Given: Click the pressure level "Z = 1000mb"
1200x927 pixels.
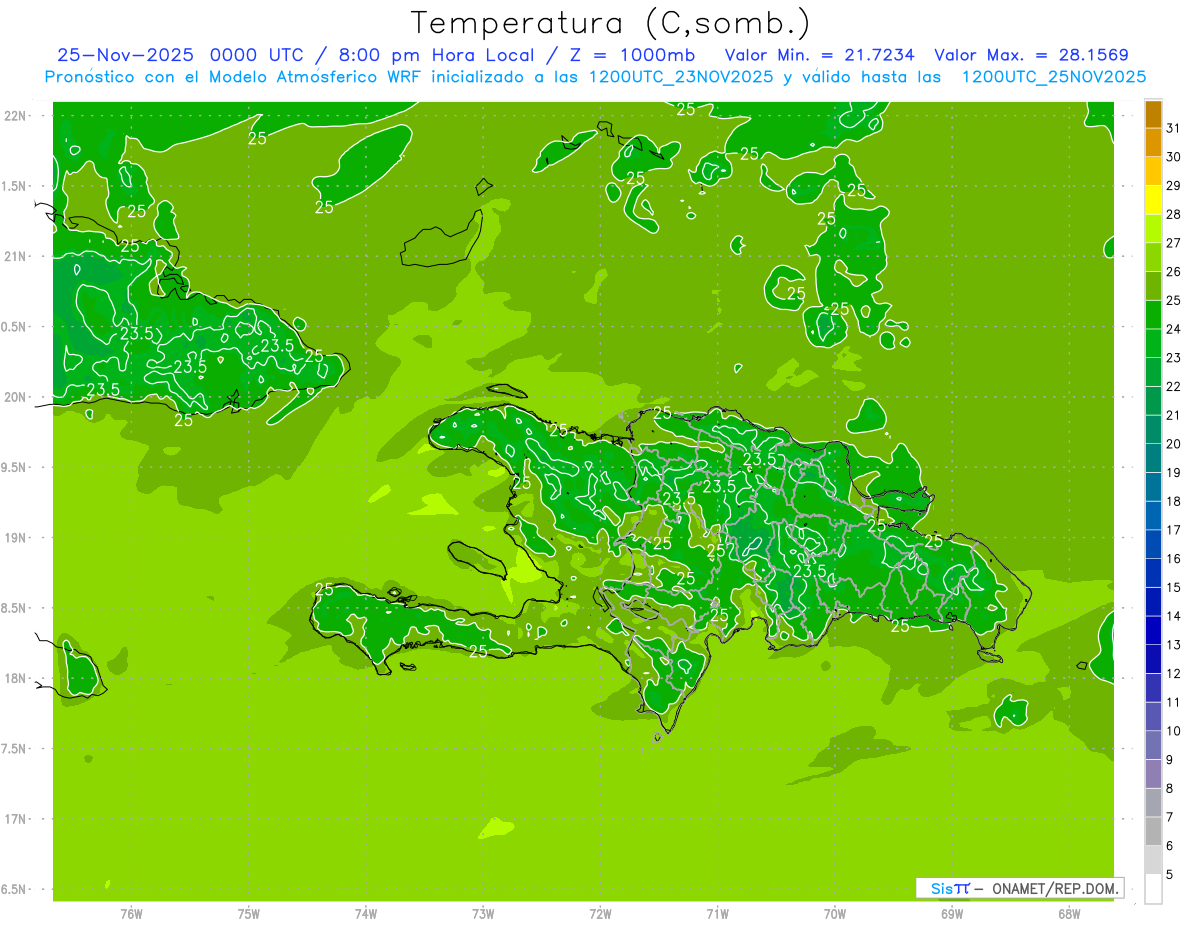Looking at the screenshot, I should (x=634, y=55).
